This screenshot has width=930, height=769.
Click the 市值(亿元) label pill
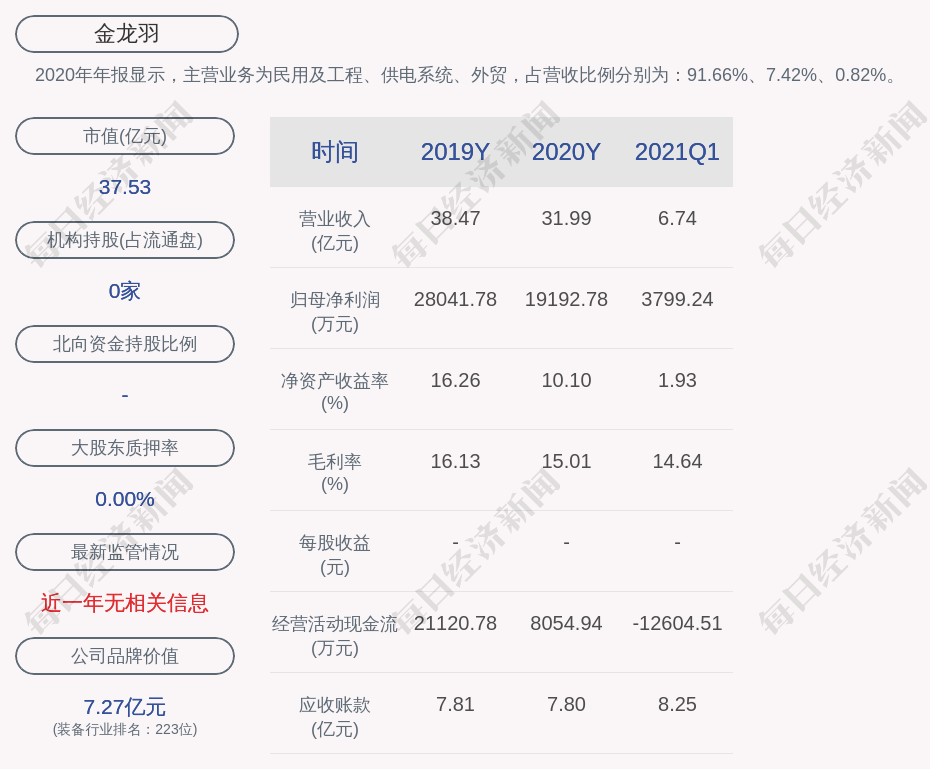(125, 136)
